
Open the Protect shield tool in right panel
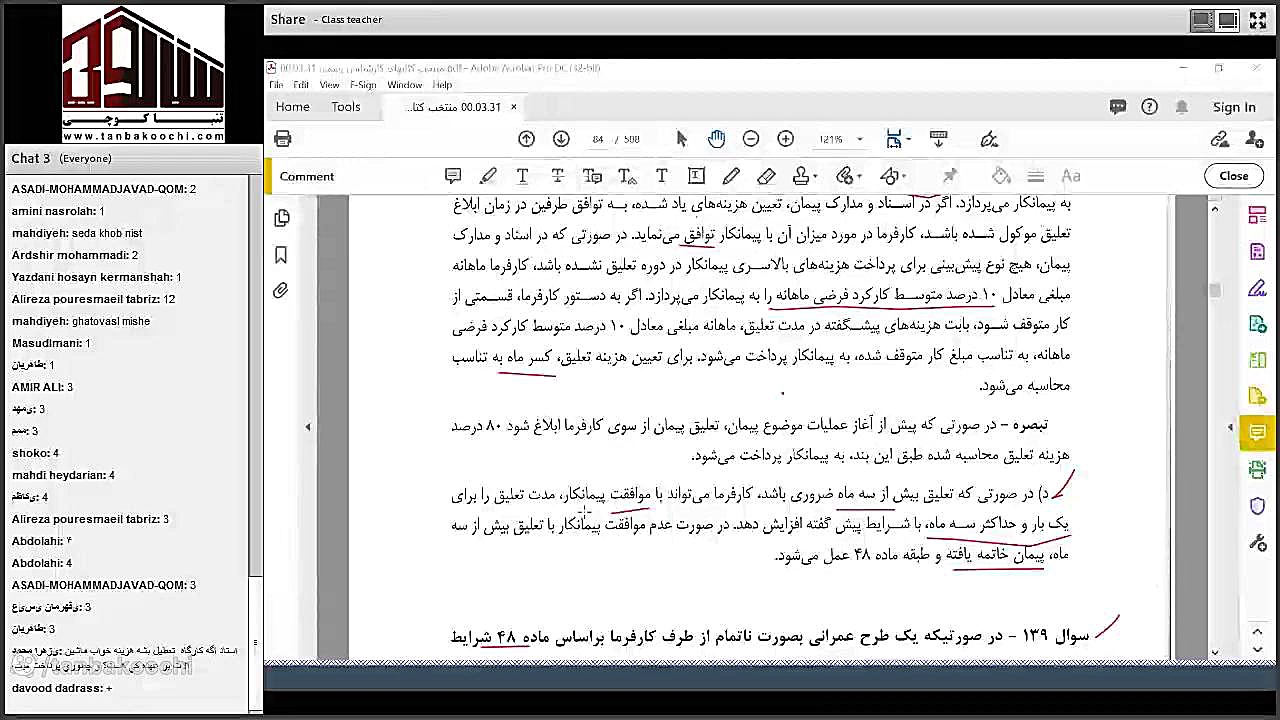[x=1258, y=506]
